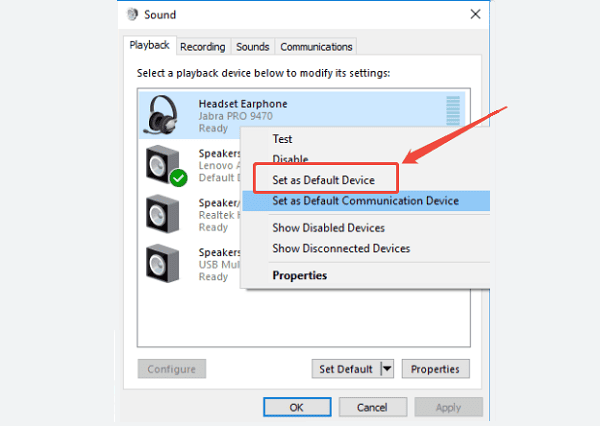Select the Lenovo default speakers icon
This screenshot has width=600, height=426.
166,165
